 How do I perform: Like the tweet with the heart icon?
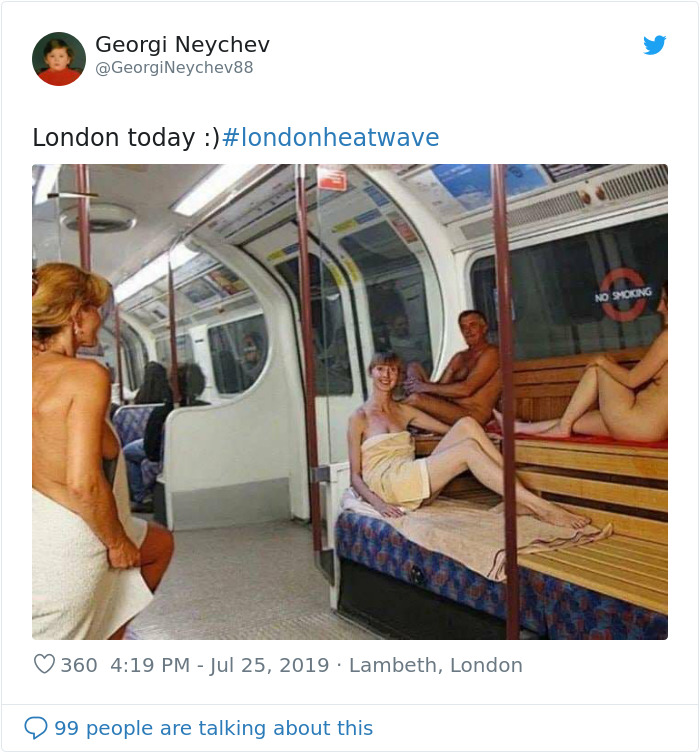pos(44,665)
